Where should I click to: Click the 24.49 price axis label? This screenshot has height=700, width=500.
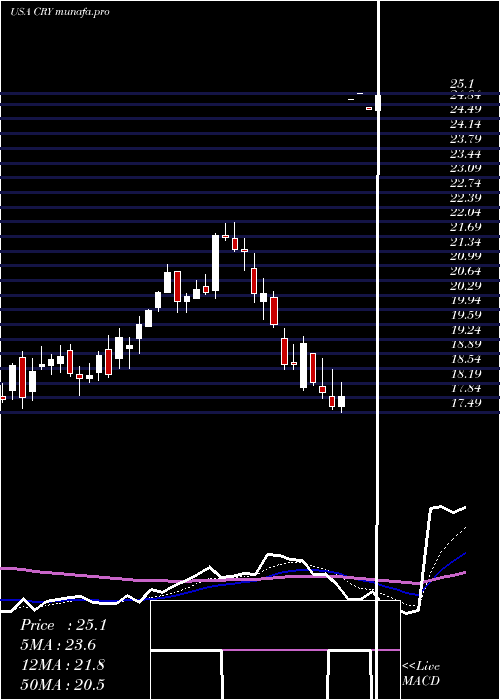click(466, 109)
